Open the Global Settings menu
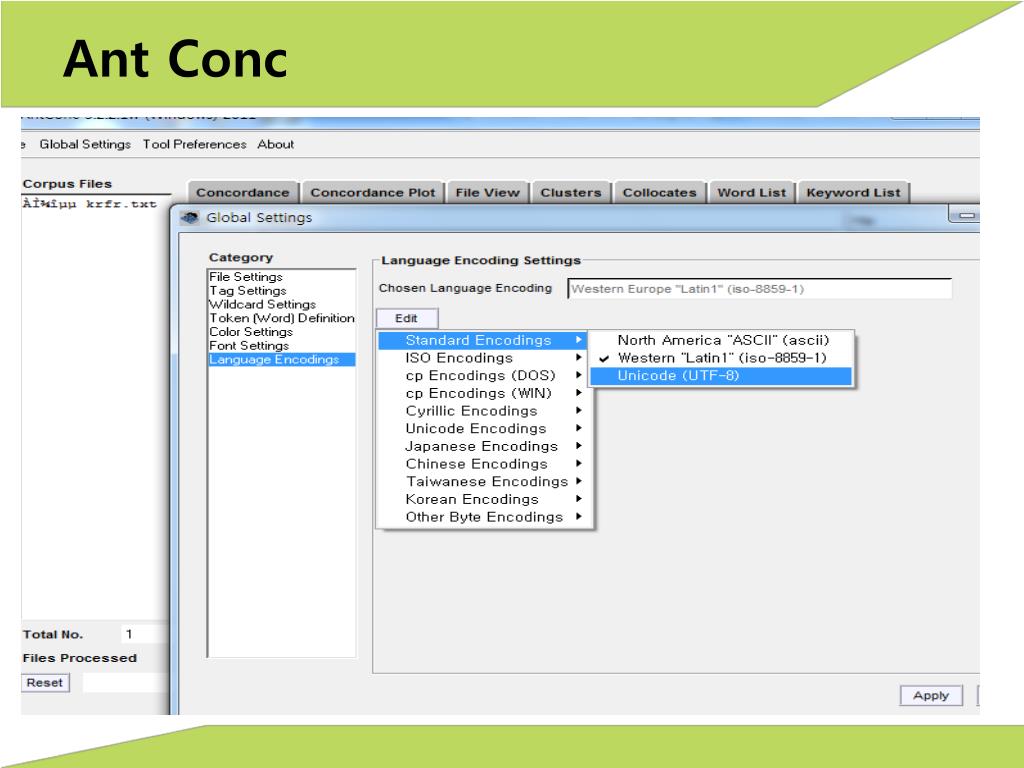Screen dimensions: 1024x768 pyautogui.click(x=85, y=144)
